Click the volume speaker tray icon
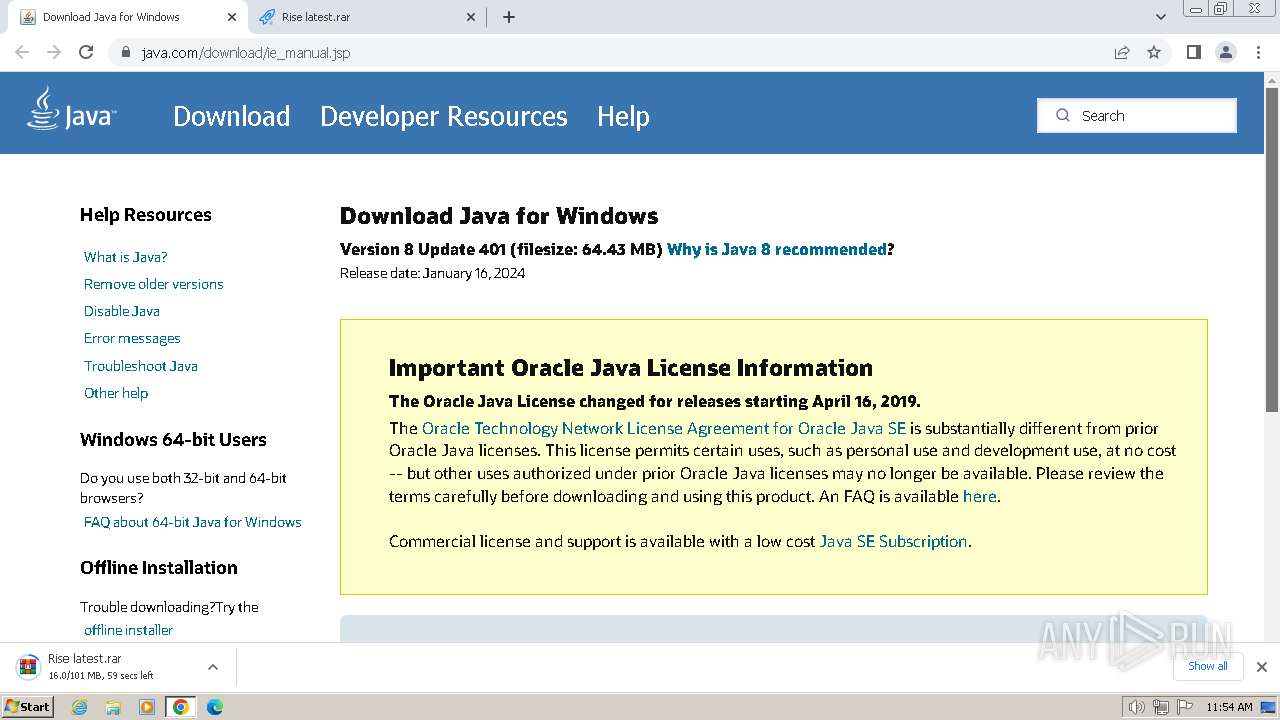The width and height of the screenshot is (1280, 720). tap(1136, 707)
